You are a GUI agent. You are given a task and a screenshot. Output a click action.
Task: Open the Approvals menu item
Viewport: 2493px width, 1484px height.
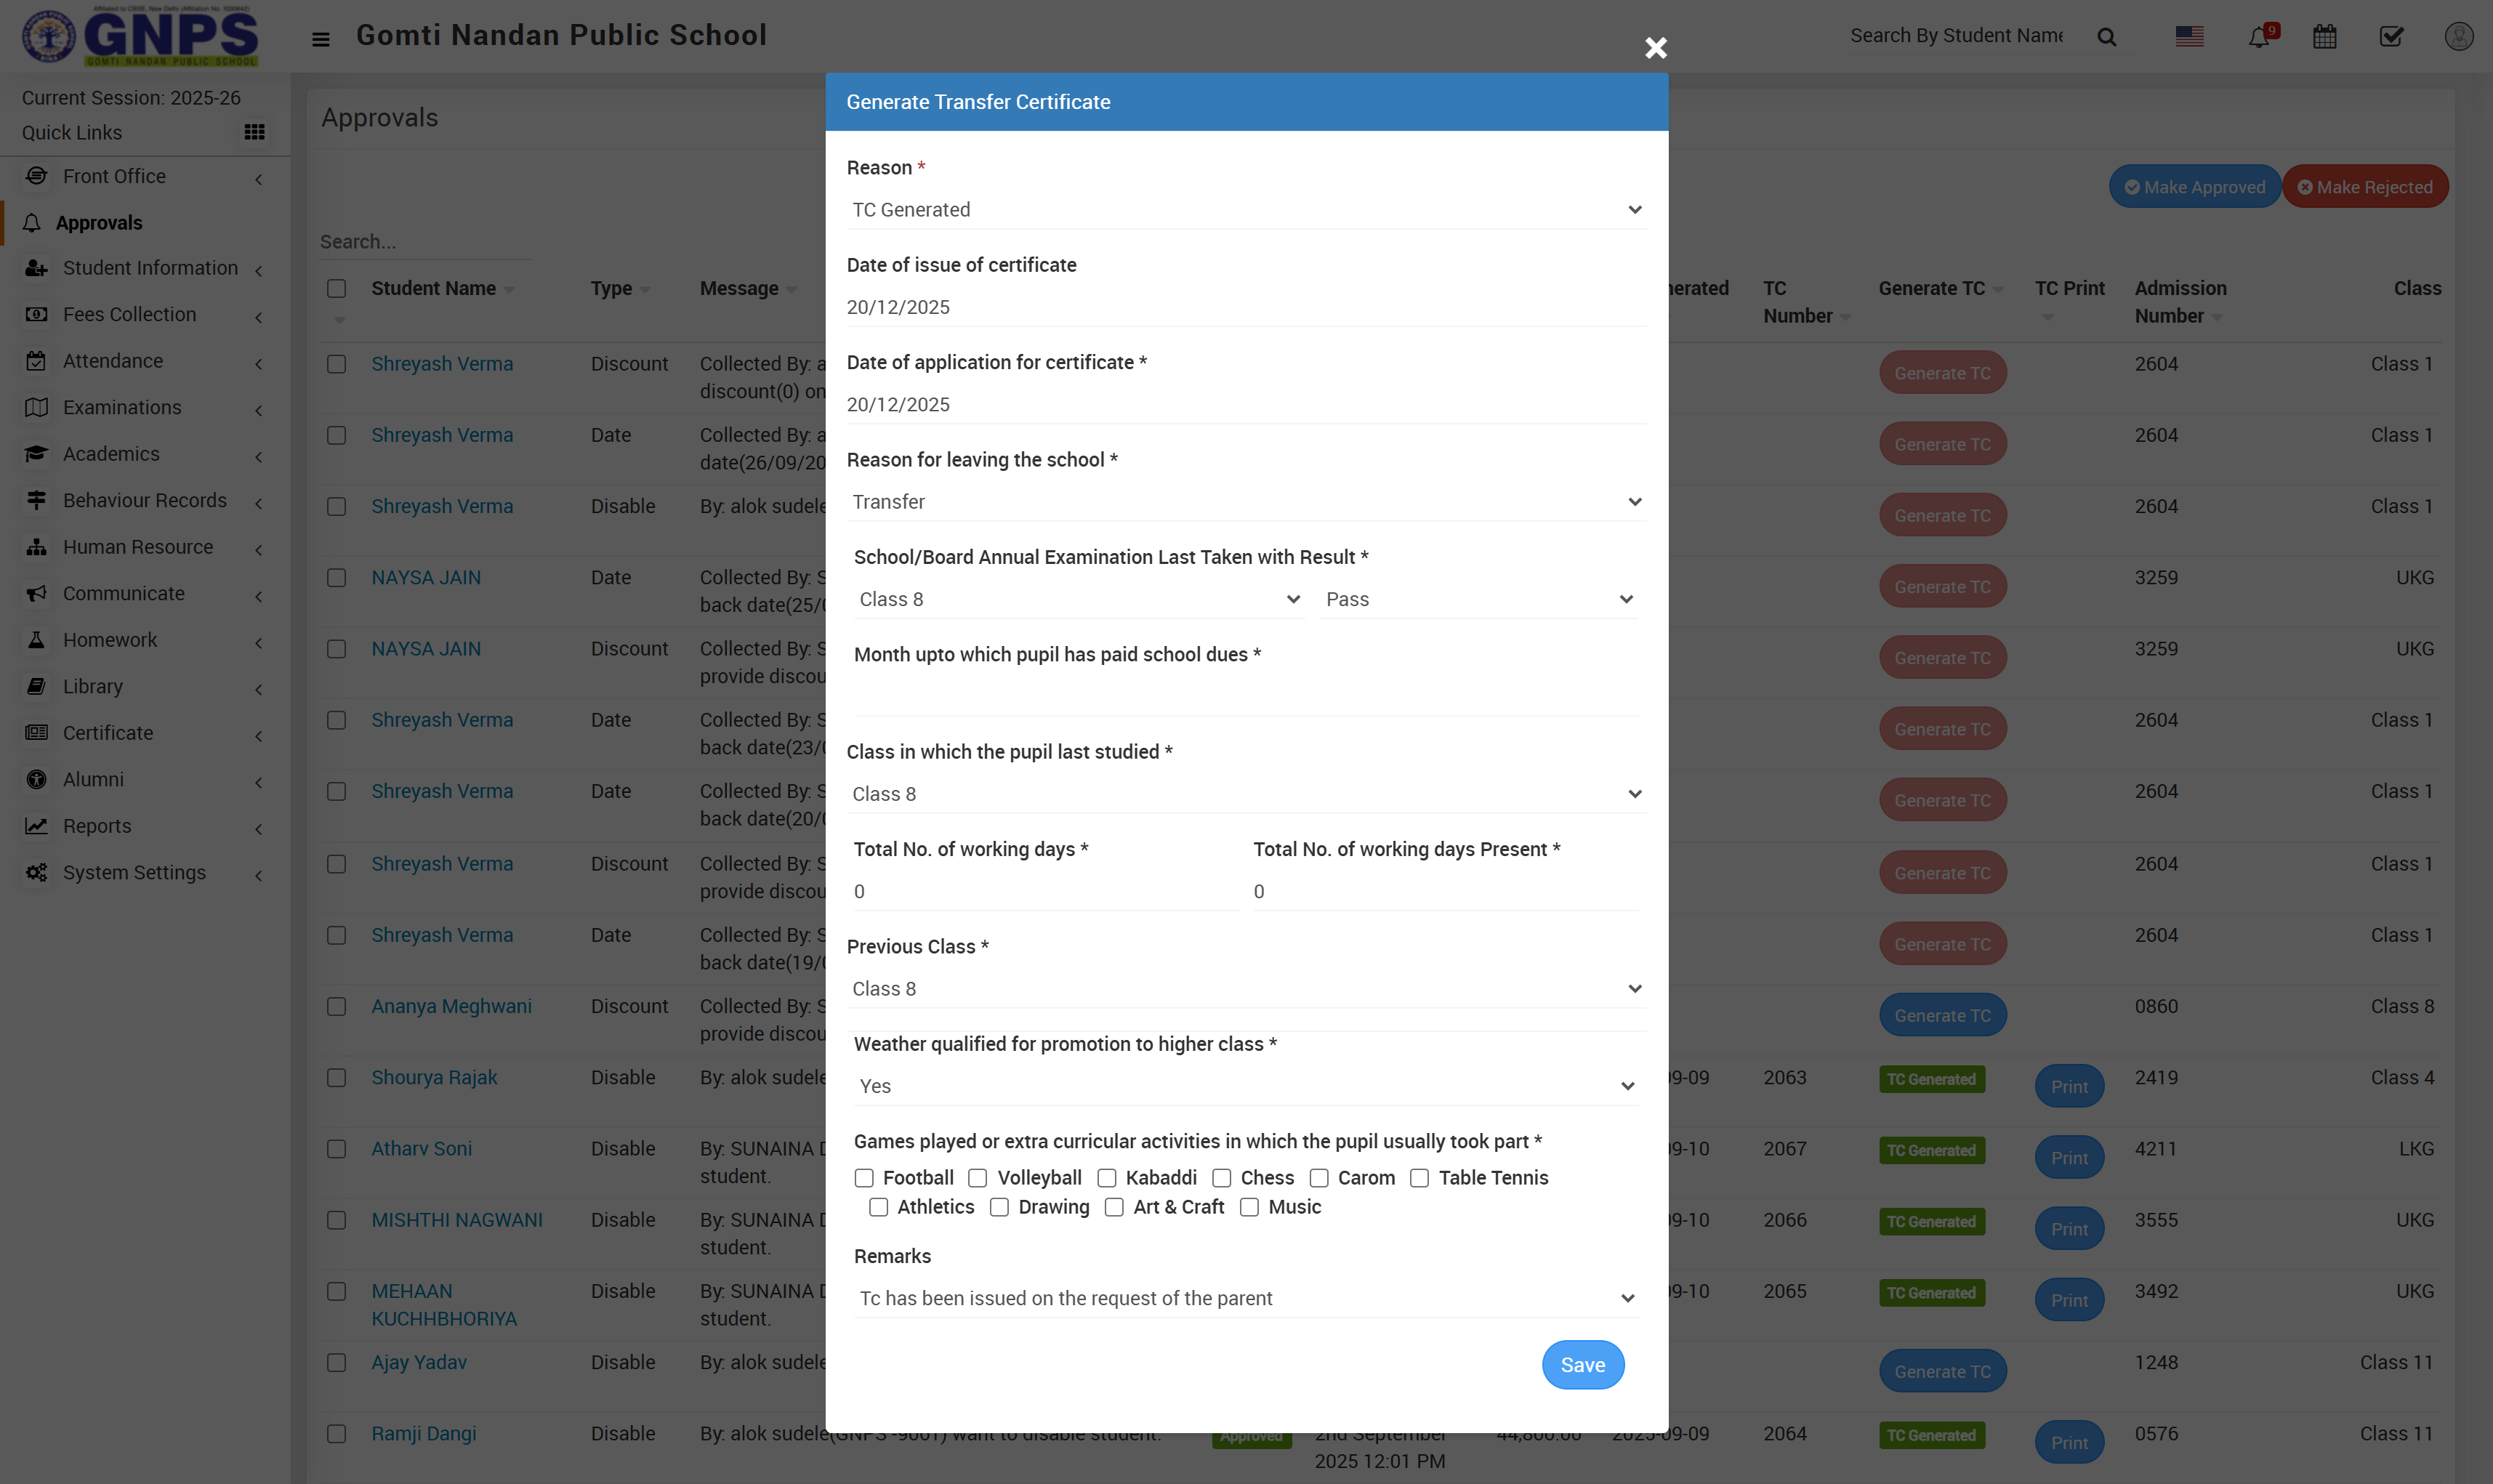146,223
